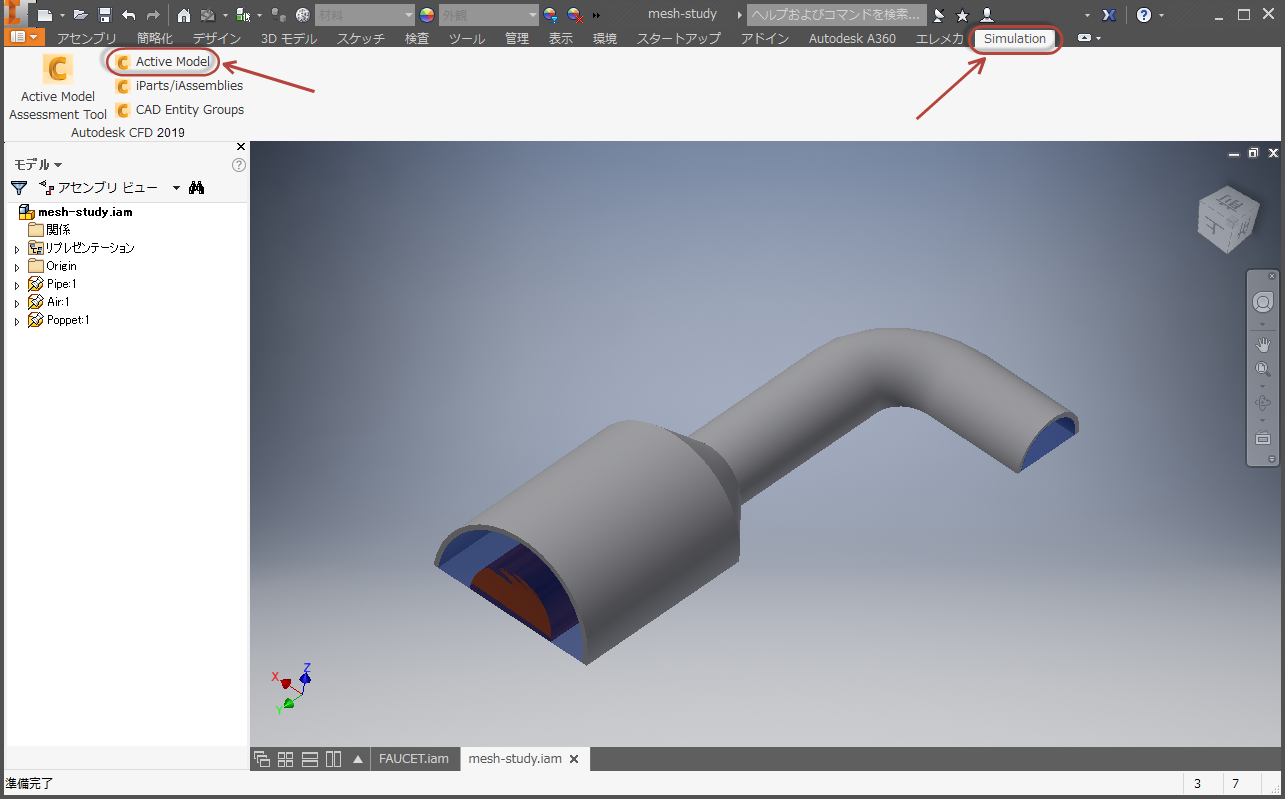This screenshot has width=1285, height=799.
Task: Open the Autodesk Exchange X icon
Action: 1108,15
